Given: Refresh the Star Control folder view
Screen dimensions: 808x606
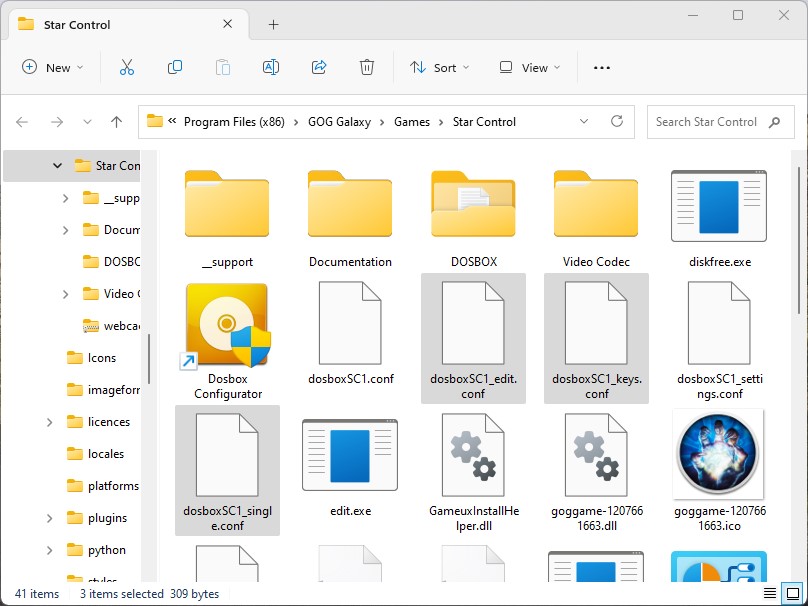Looking at the screenshot, I should 617,122.
